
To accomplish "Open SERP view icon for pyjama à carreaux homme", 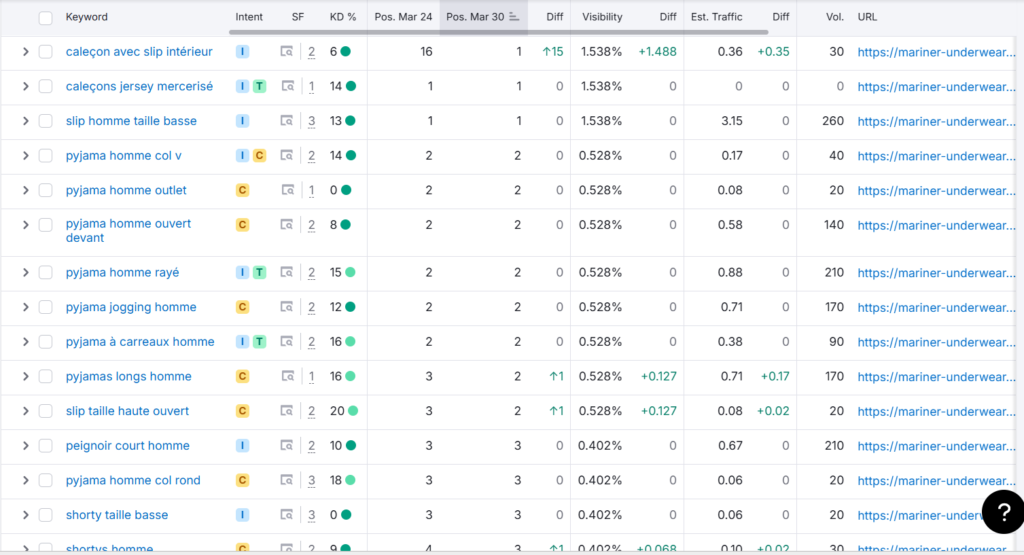I will click(286, 341).
